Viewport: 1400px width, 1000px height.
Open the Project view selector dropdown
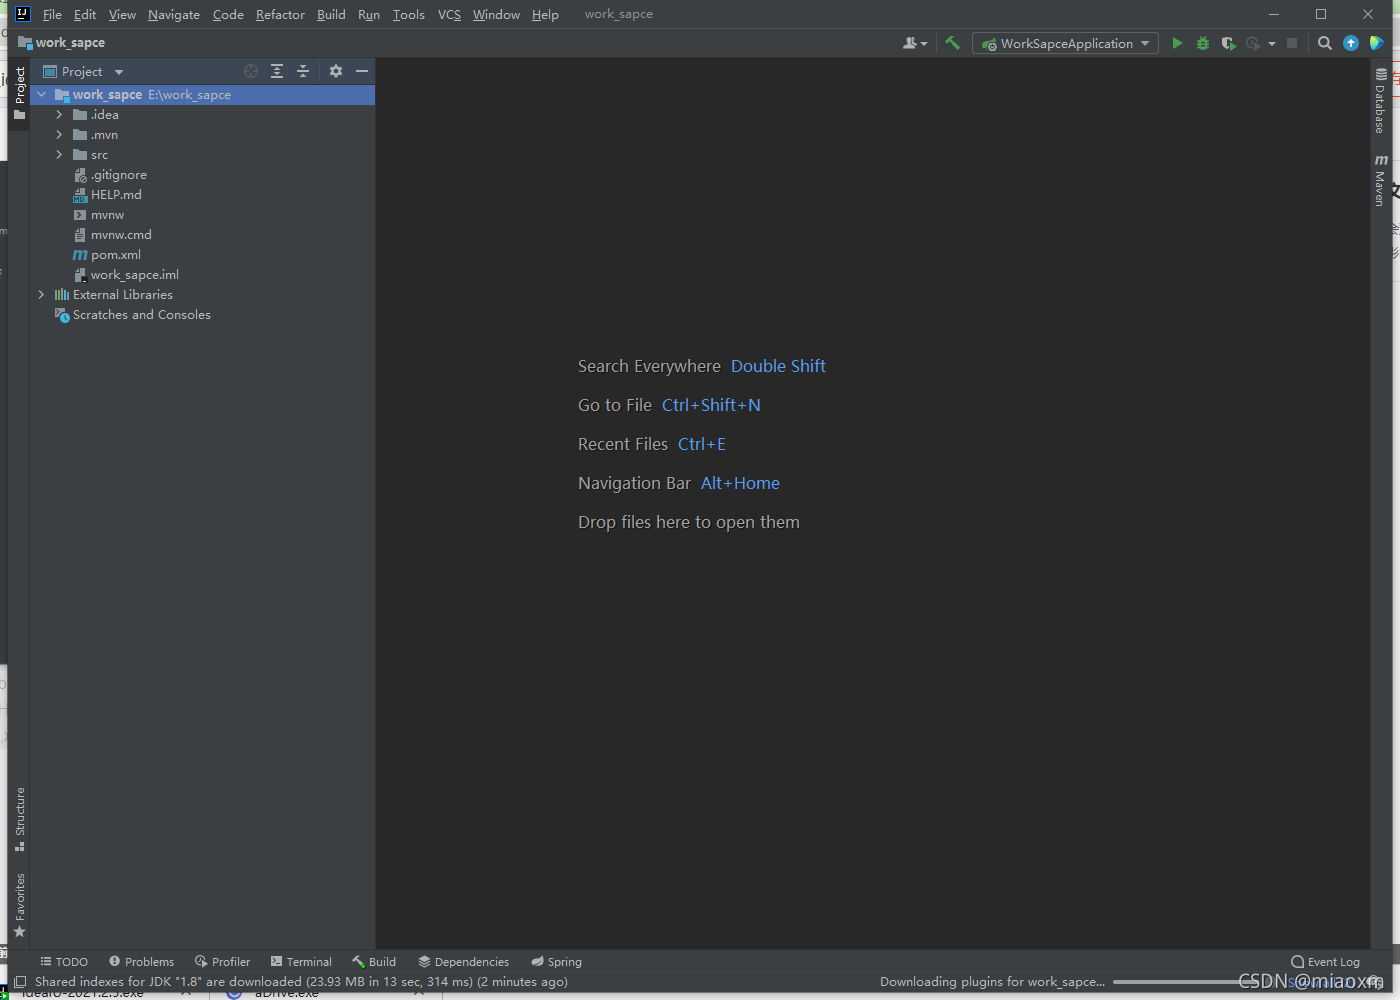click(x=83, y=71)
